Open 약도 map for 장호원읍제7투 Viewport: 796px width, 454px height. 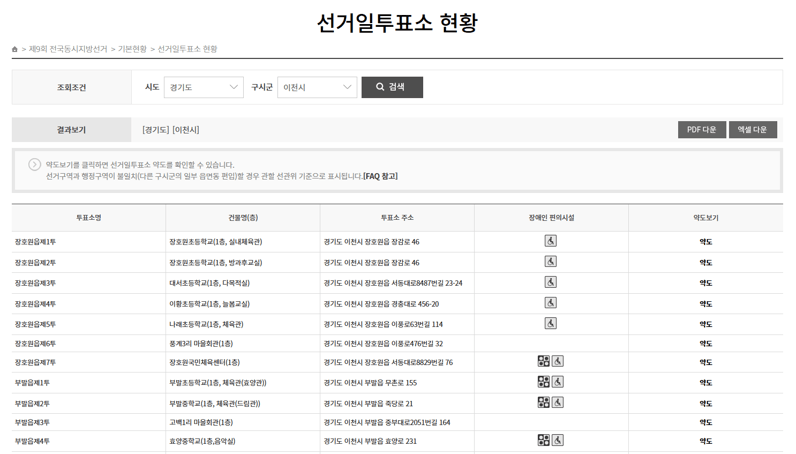[x=706, y=363]
